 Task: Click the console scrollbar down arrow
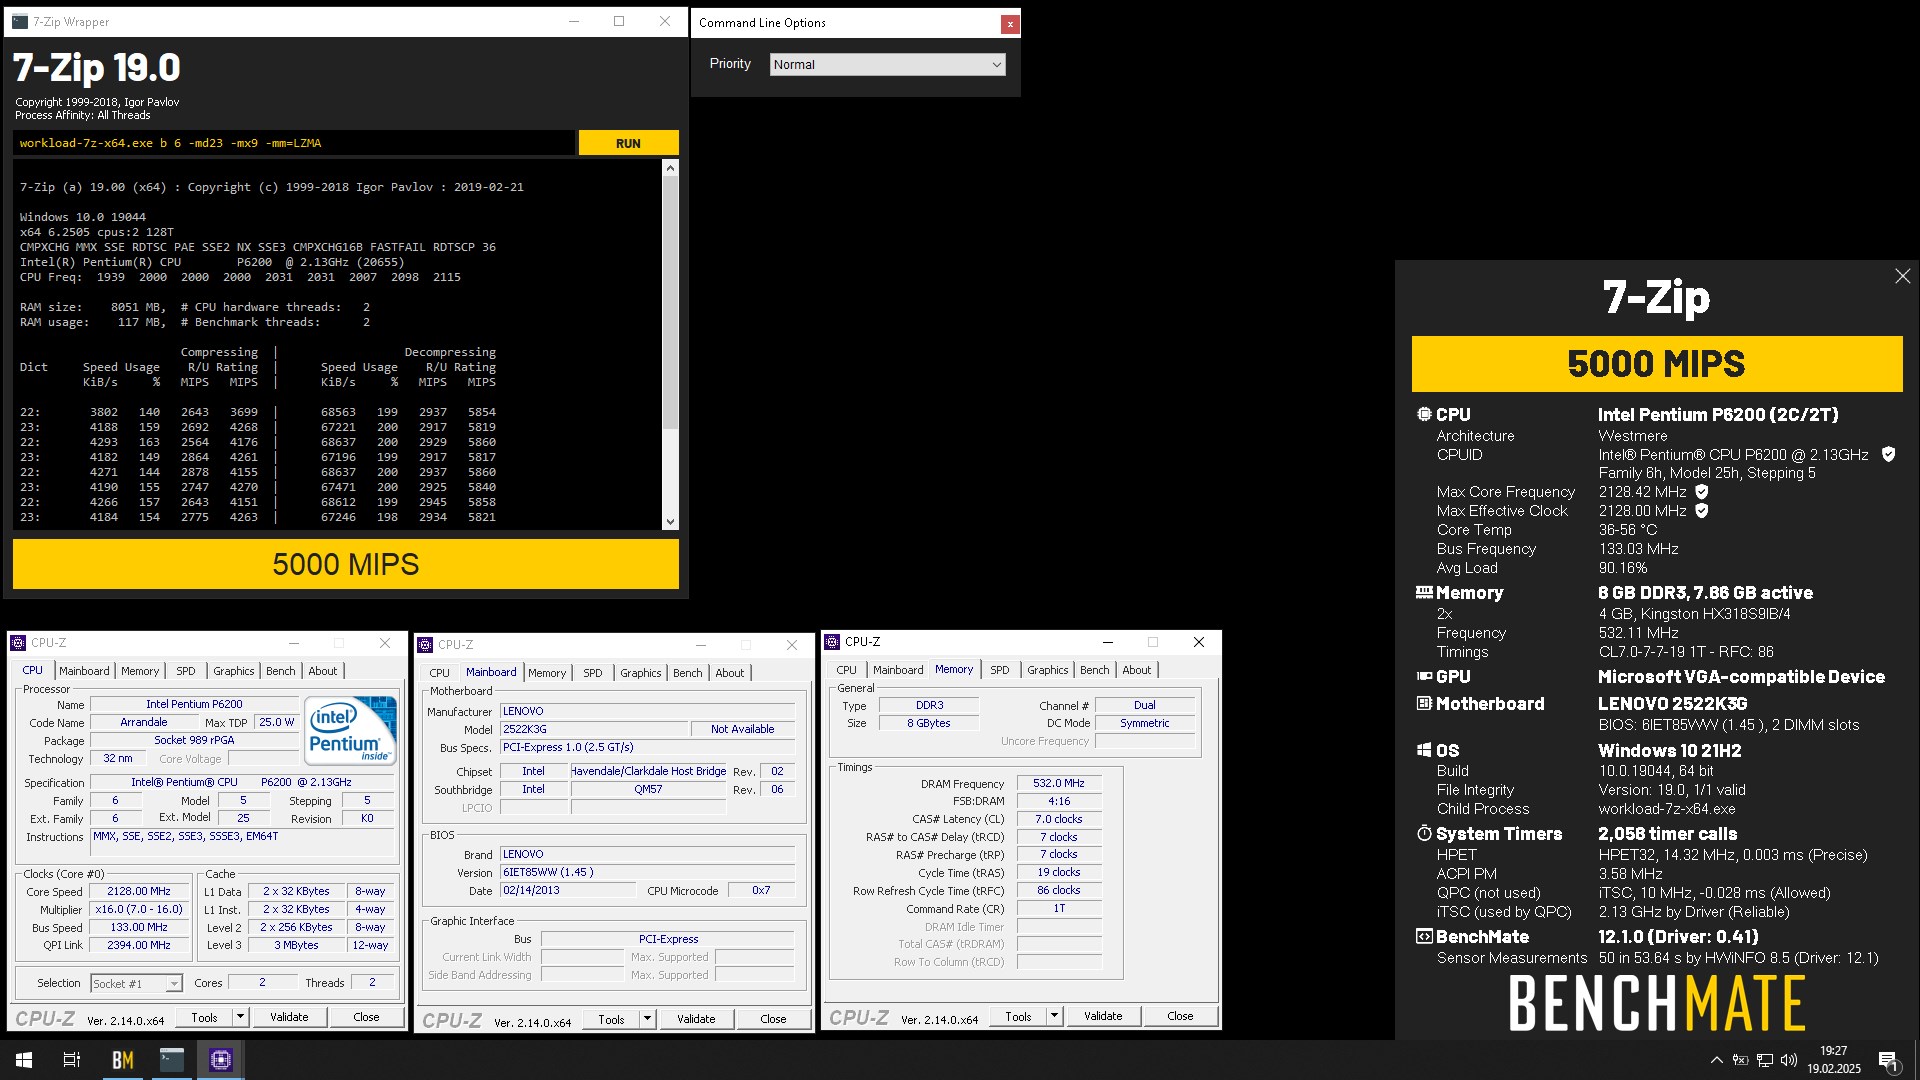(670, 522)
